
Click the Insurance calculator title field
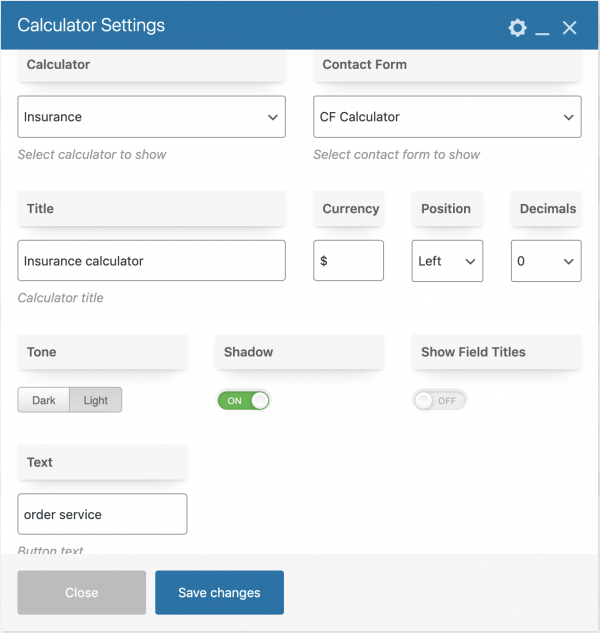[x=151, y=261]
